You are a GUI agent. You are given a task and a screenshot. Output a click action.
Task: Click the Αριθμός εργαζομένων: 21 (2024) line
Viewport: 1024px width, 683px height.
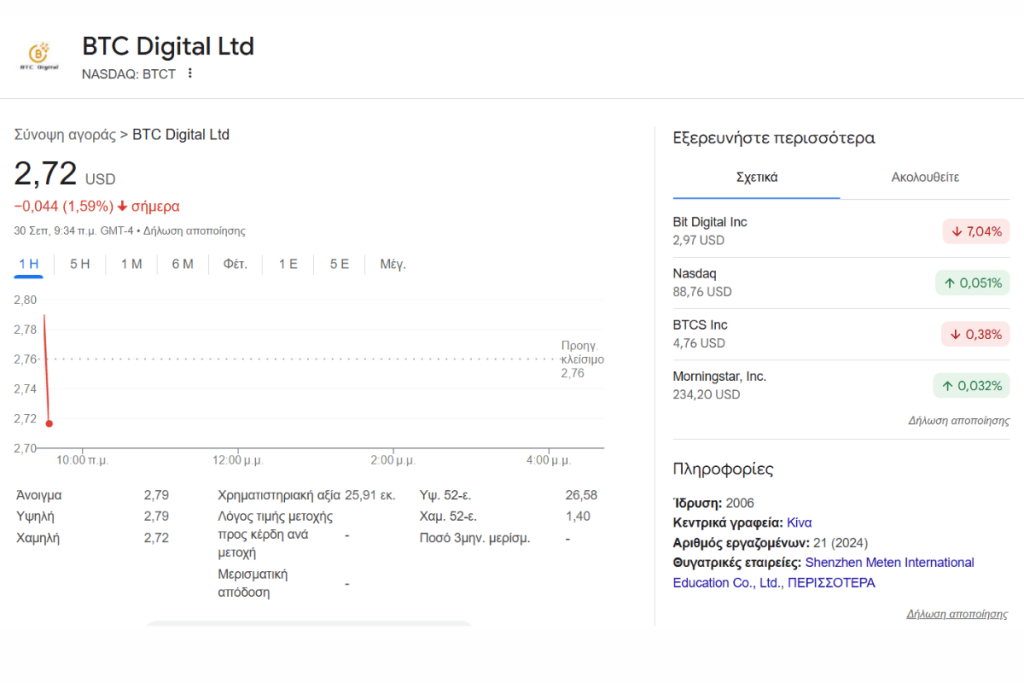[x=770, y=543]
